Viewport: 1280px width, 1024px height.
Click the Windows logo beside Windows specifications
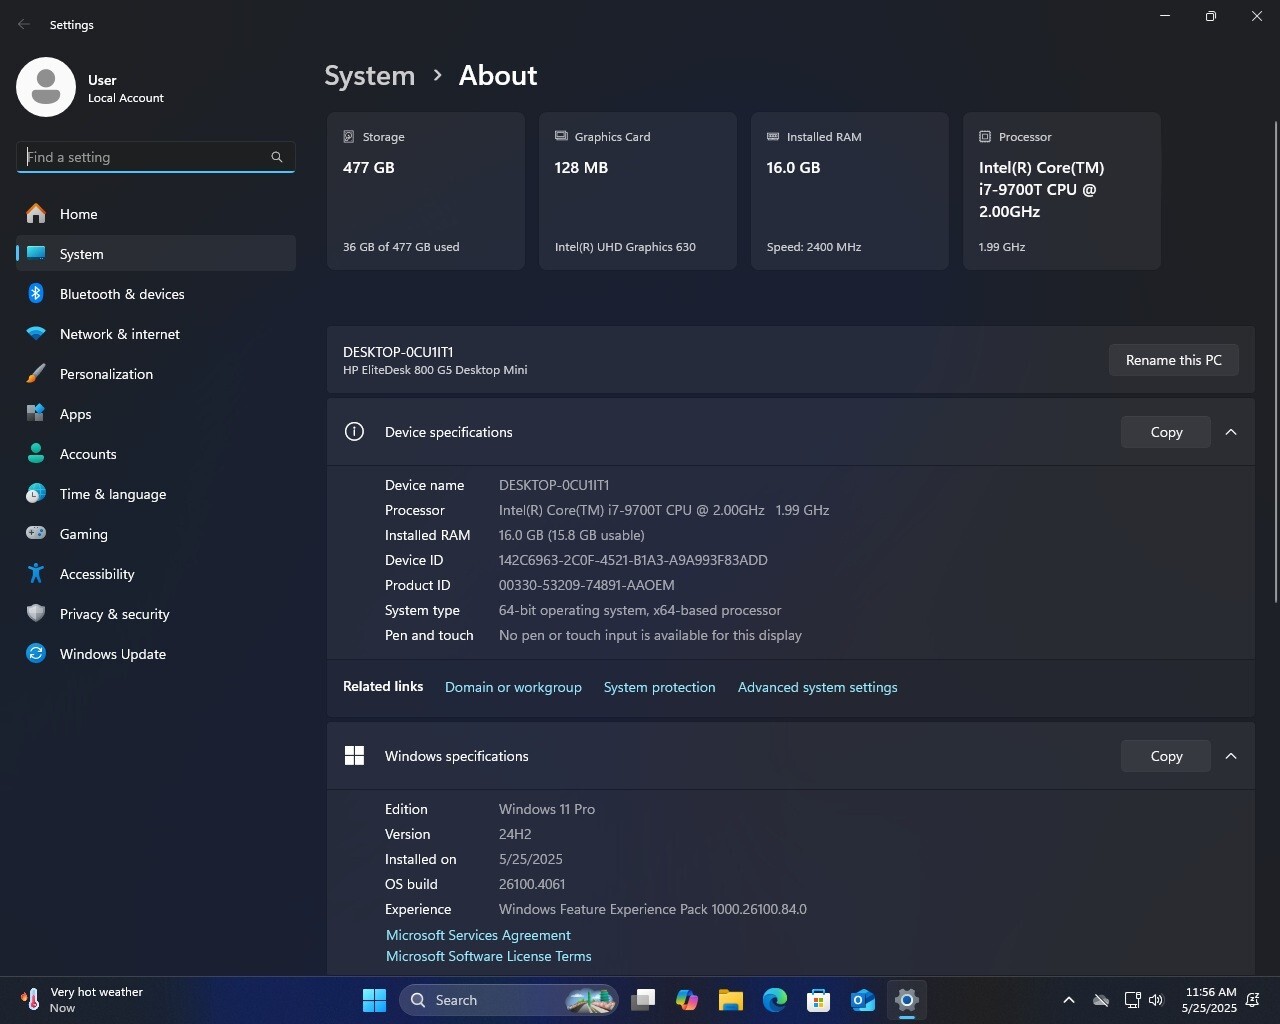click(354, 756)
